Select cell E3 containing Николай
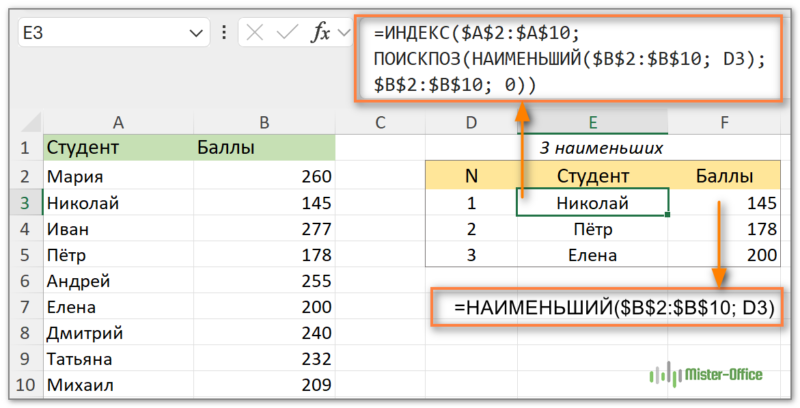This screenshot has height=408, width=800. [593, 203]
